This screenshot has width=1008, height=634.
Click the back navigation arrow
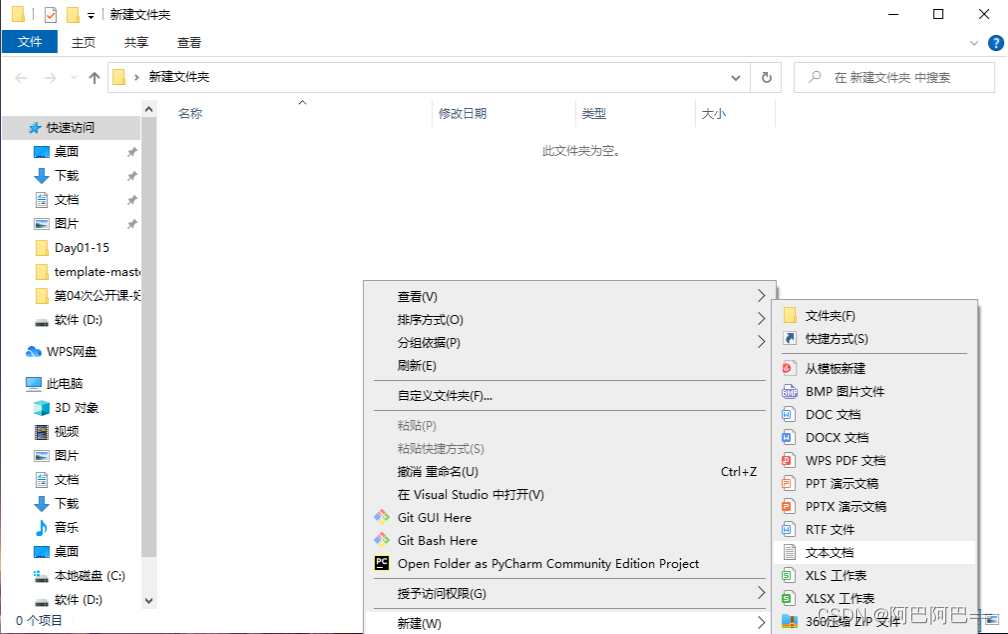[x=21, y=78]
